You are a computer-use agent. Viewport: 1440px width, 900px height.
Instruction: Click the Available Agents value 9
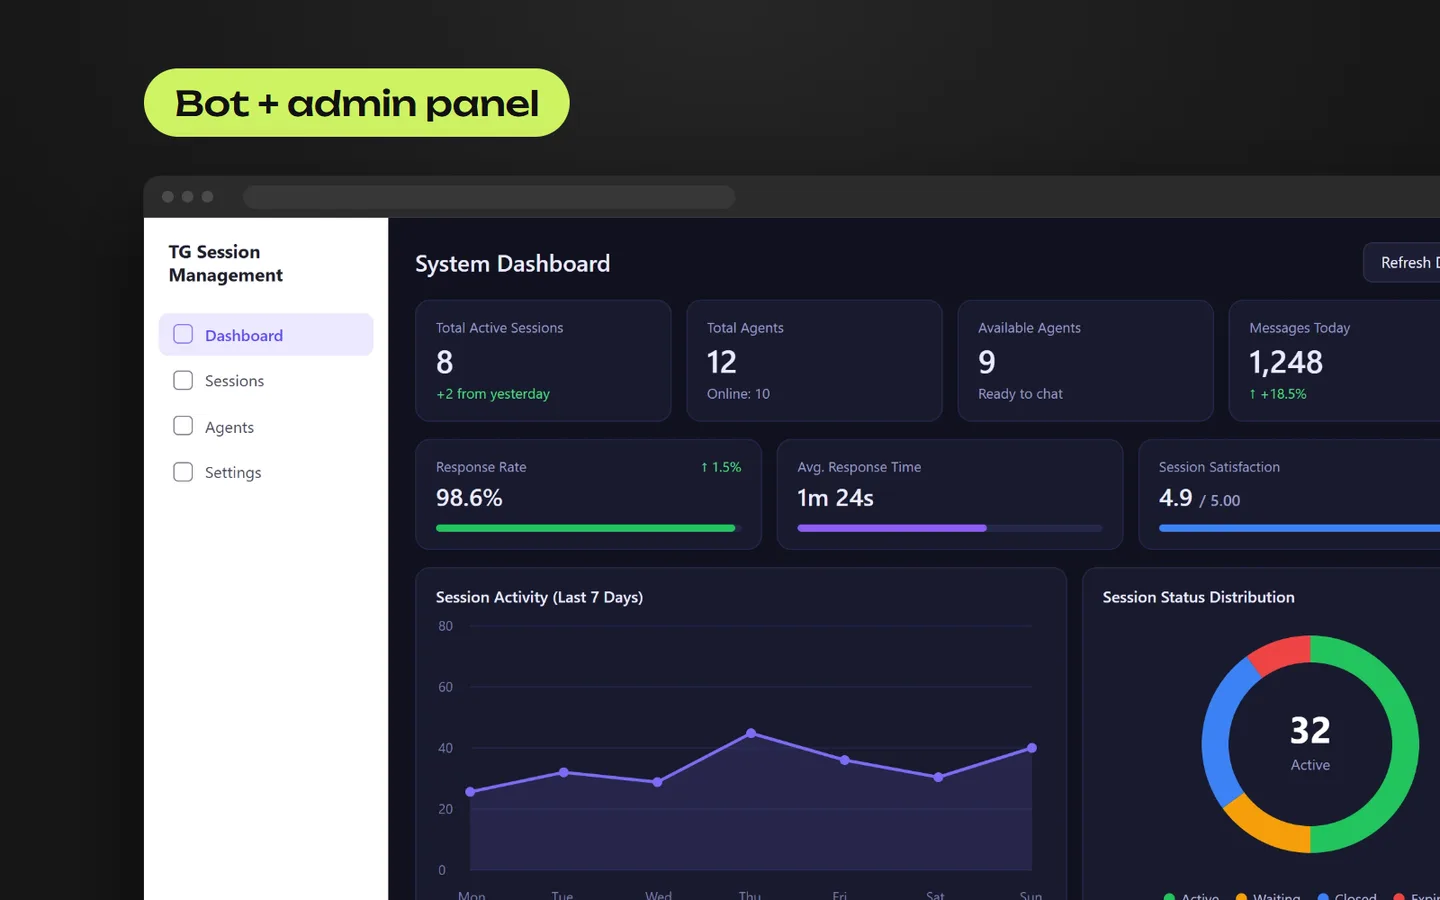pyautogui.click(x=987, y=362)
